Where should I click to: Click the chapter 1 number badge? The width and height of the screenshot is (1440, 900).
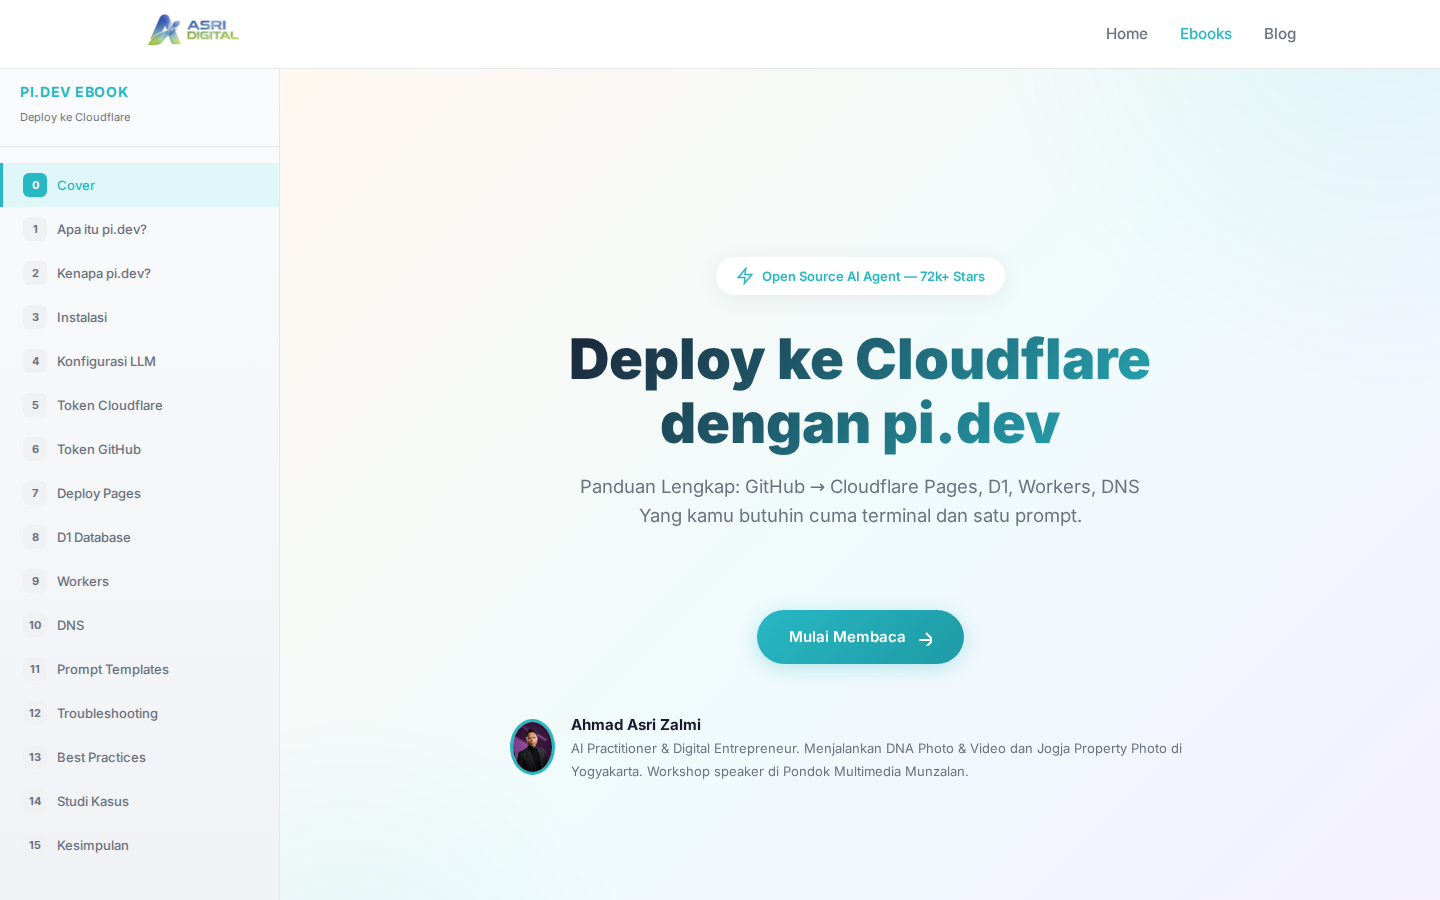(x=35, y=229)
